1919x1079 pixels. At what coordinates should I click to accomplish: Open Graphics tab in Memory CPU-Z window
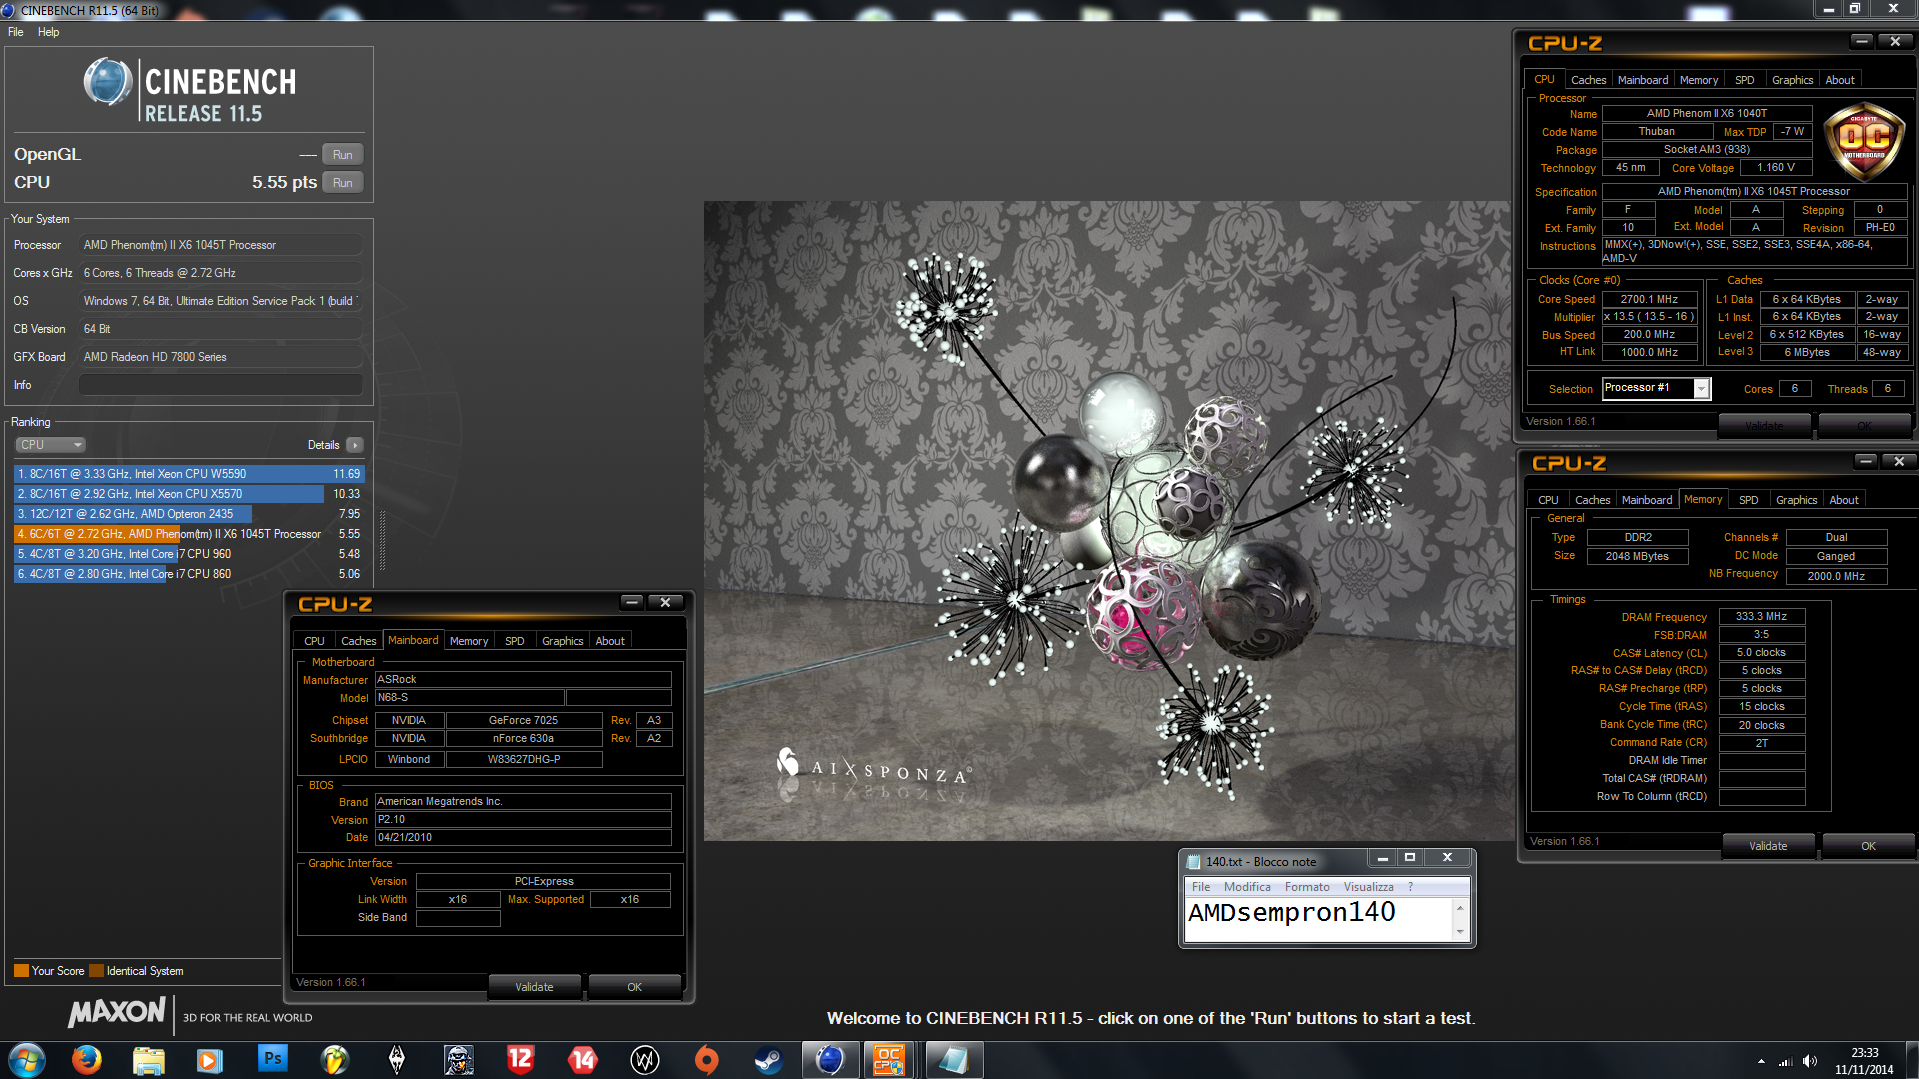coord(1796,500)
